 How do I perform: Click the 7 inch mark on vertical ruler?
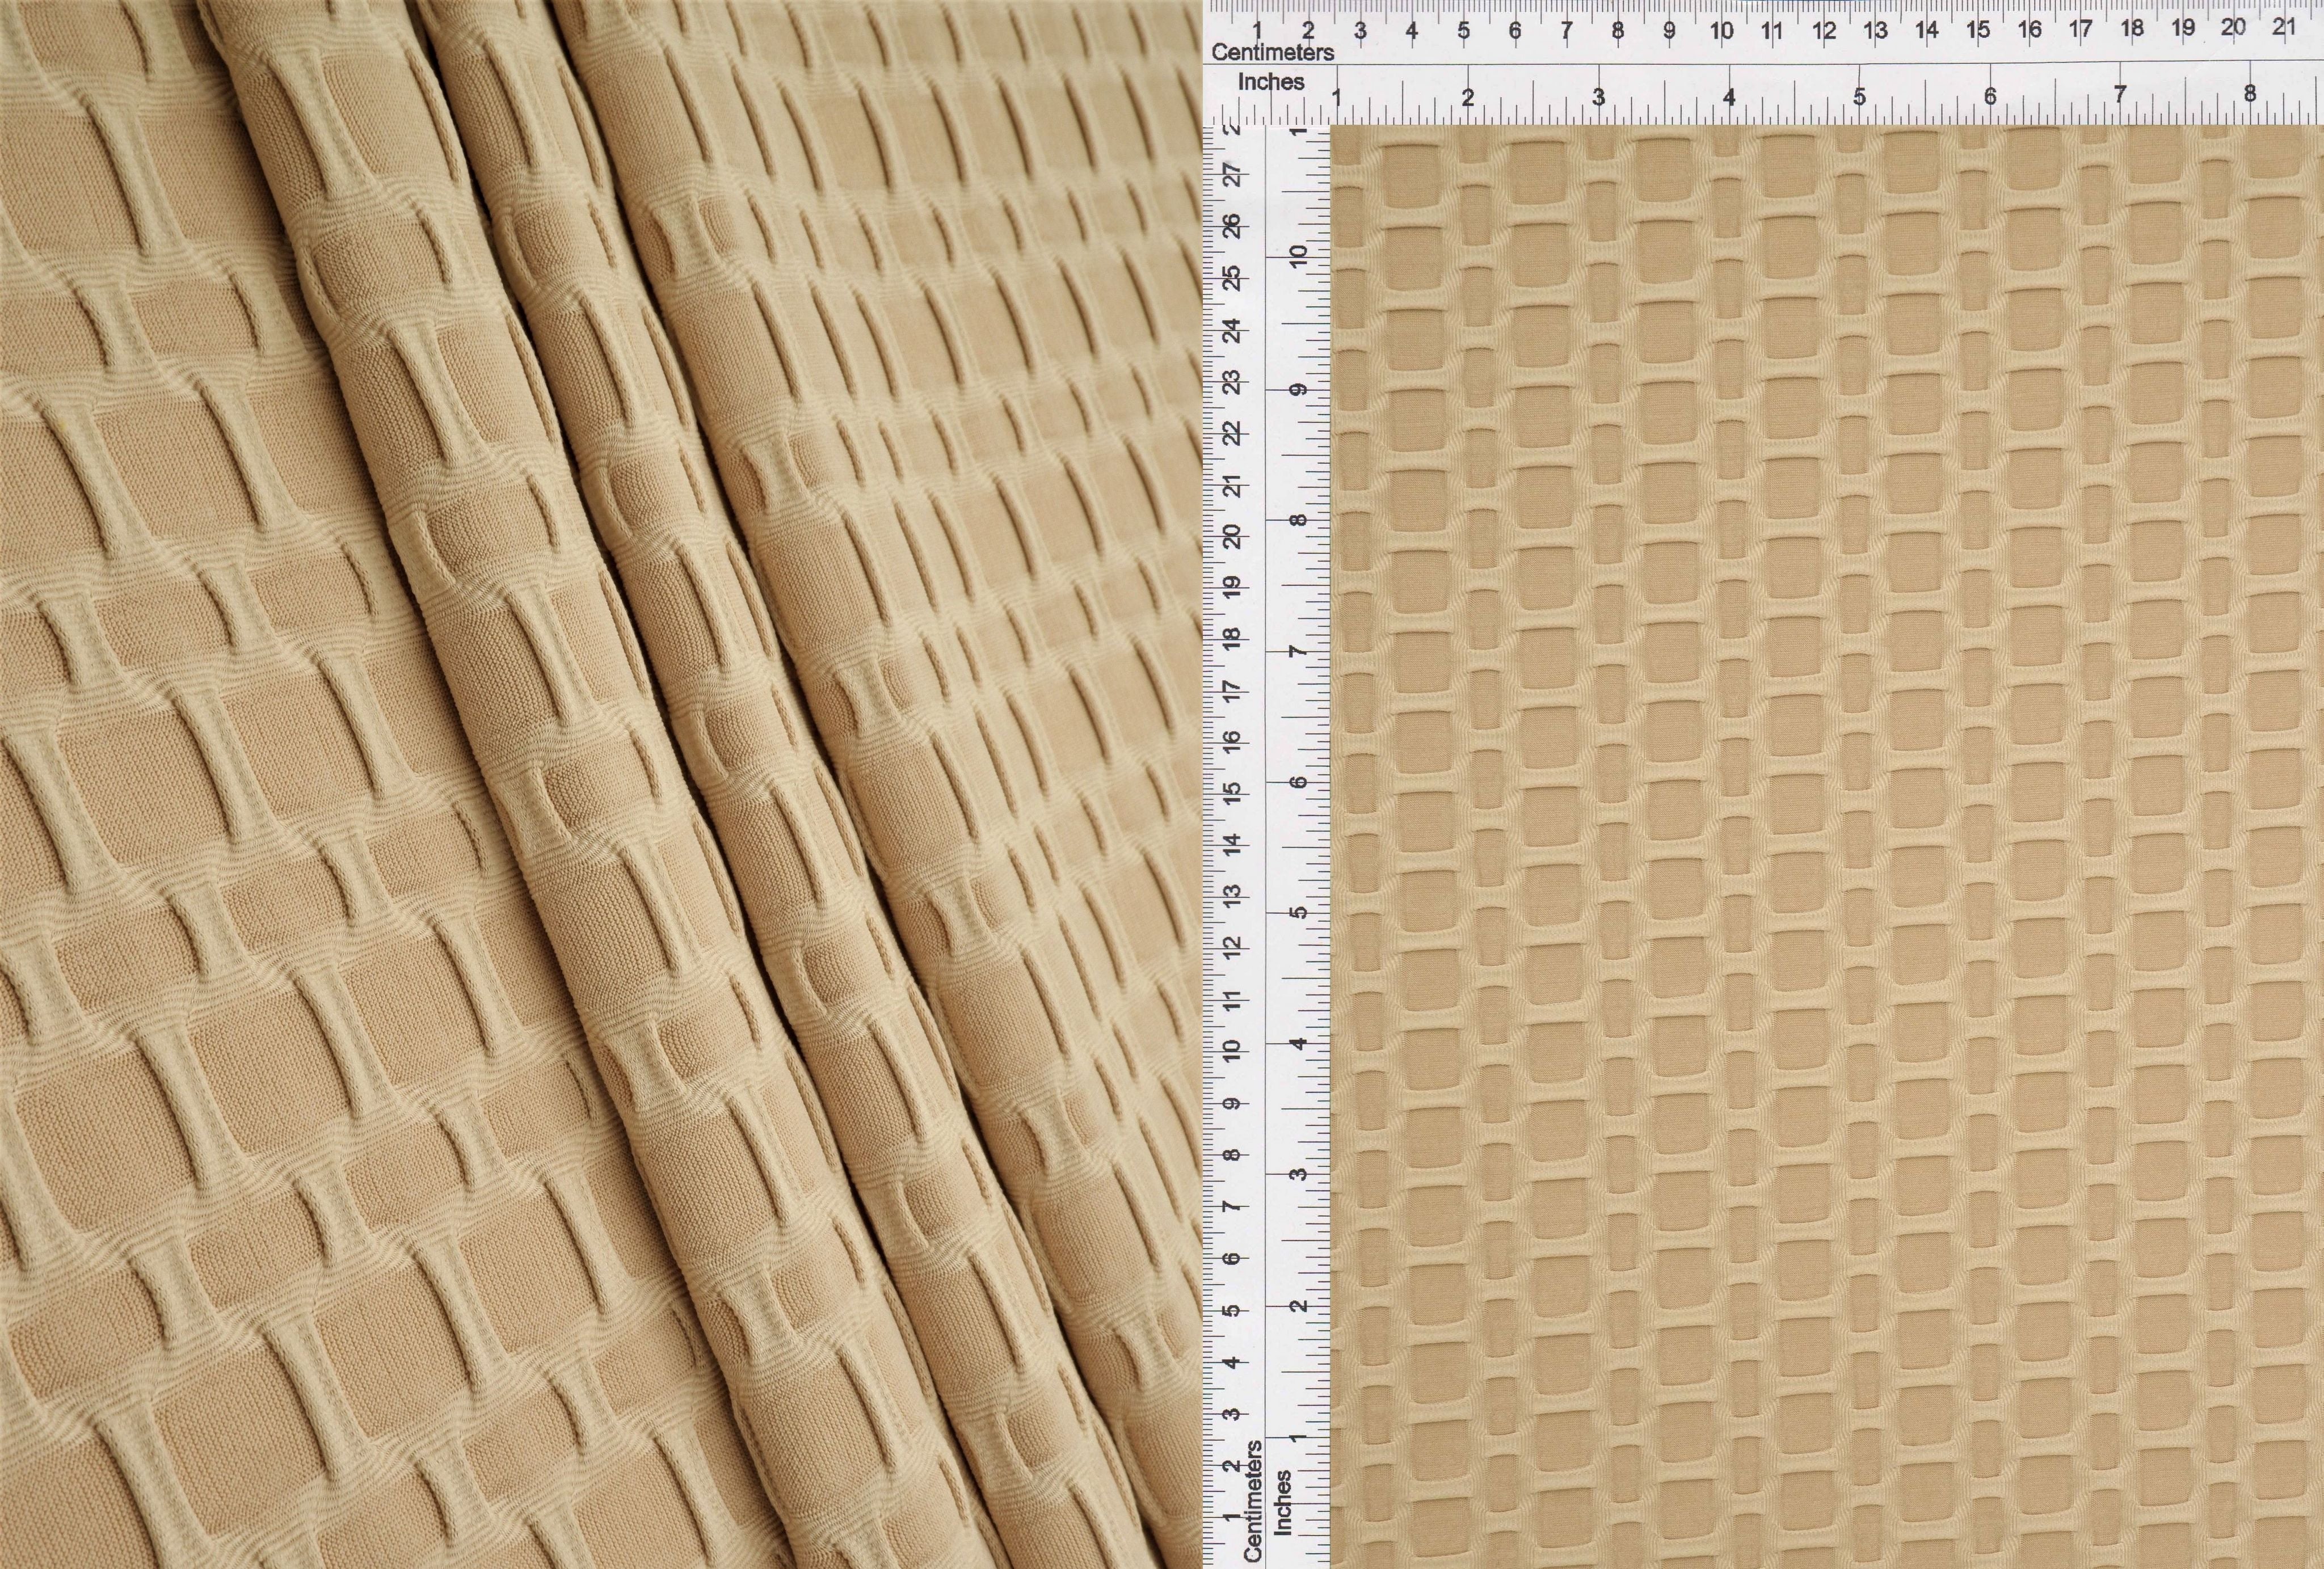[x=1298, y=652]
